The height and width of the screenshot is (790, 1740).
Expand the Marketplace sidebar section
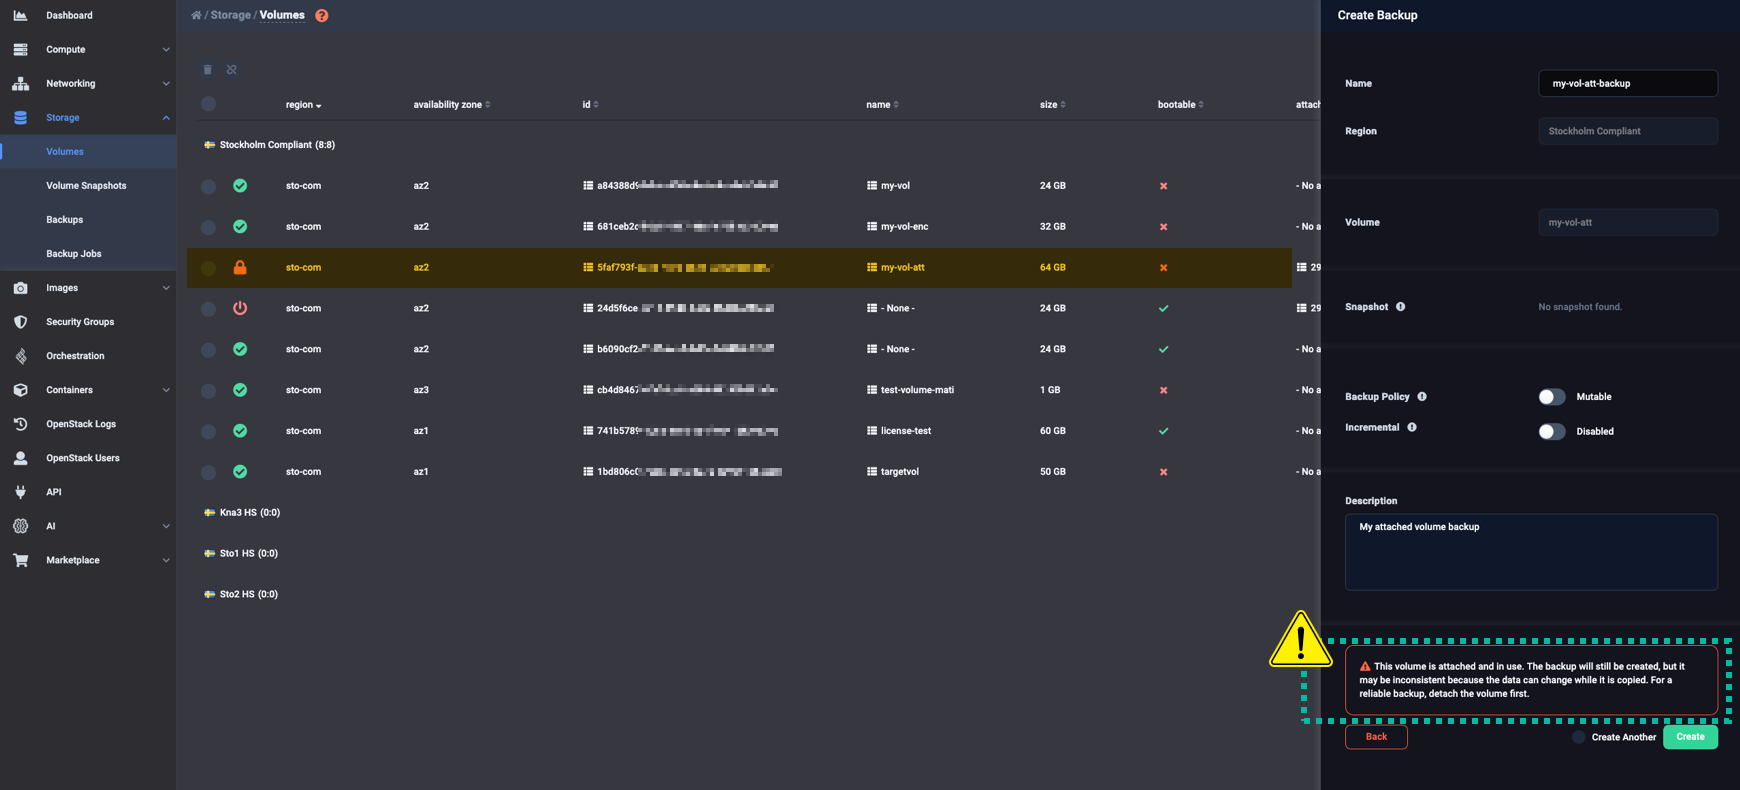pos(88,560)
